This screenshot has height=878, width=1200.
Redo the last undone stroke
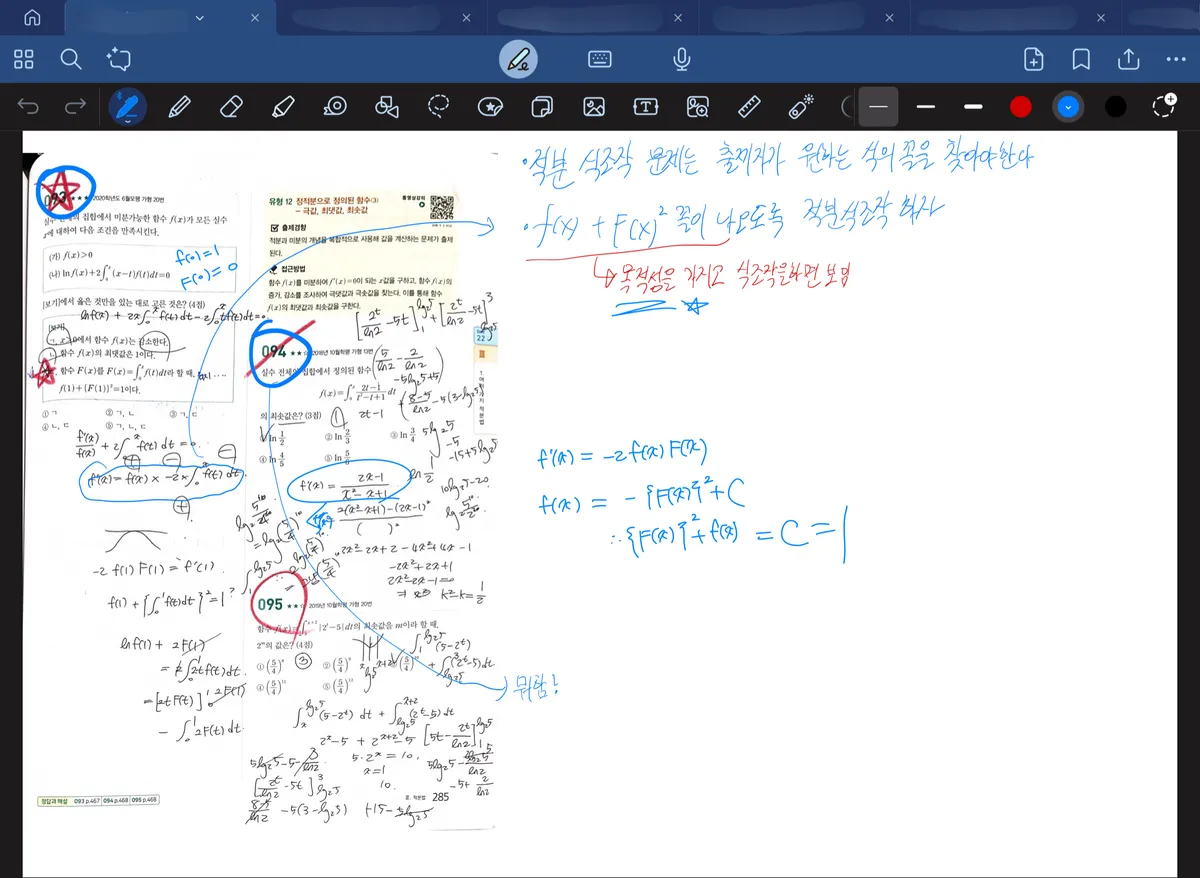(x=75, y=106)
